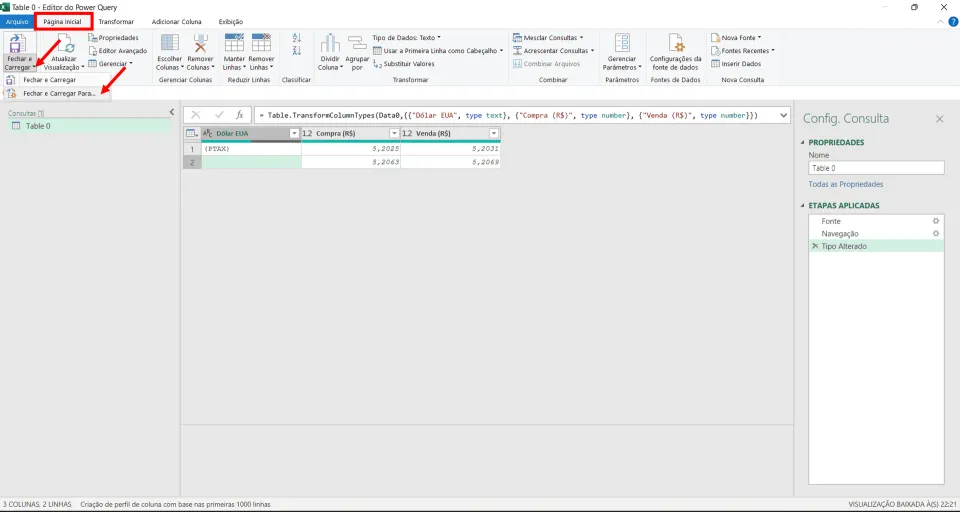The image size is (960, 512).
Task: Sort descending with the Z-A icon
Action: pyautogui.click(x=297, y=51)
